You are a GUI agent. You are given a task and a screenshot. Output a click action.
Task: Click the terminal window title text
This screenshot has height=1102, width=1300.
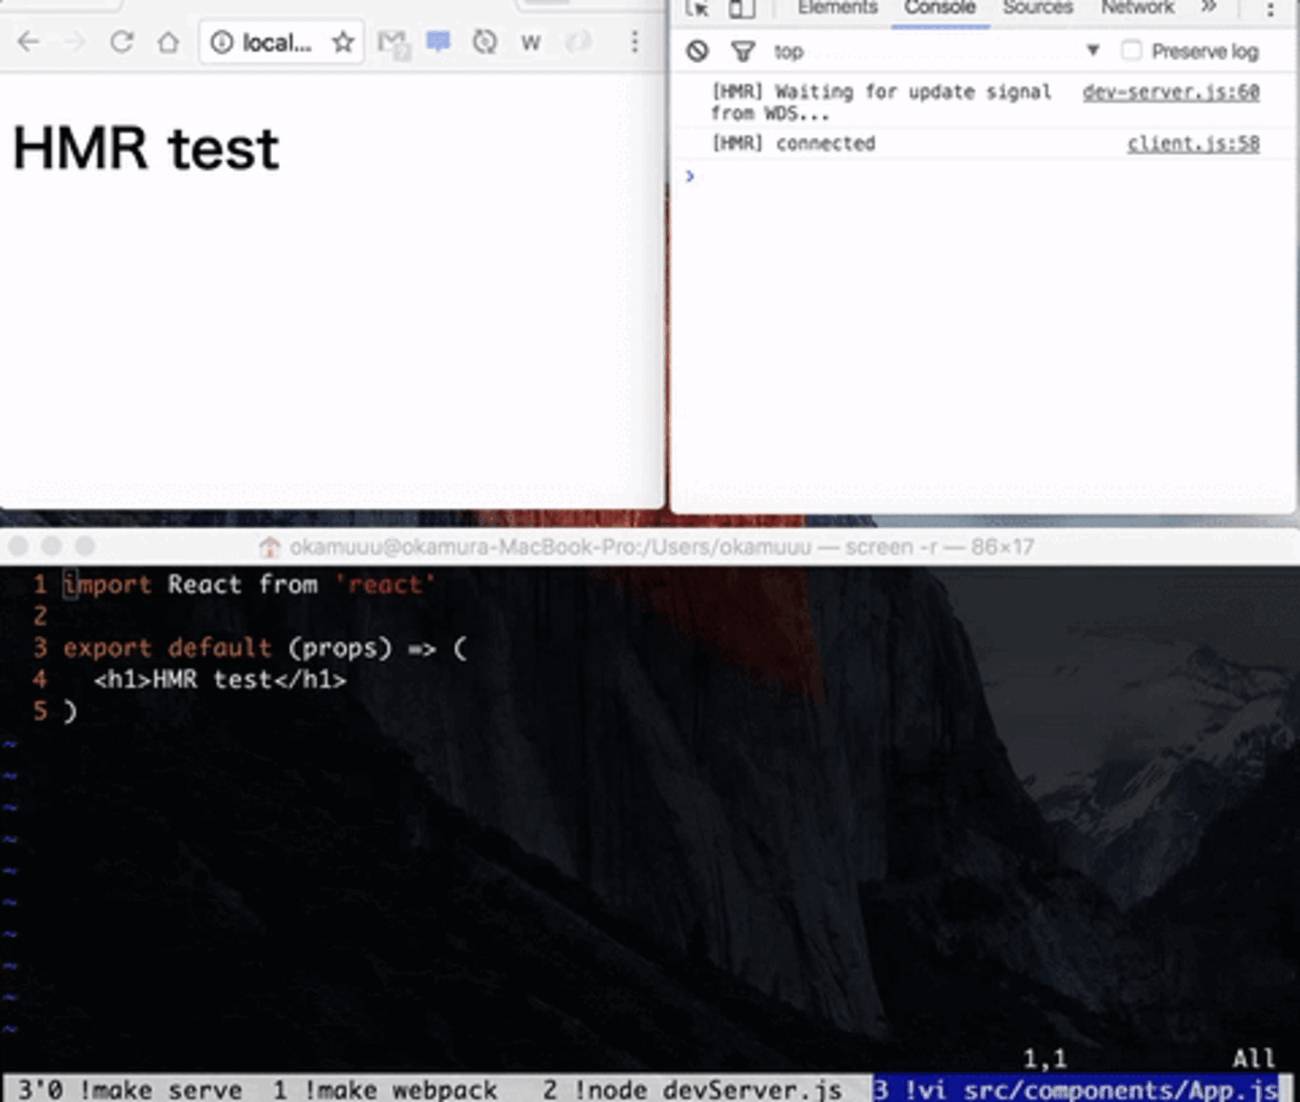(662, 547)
